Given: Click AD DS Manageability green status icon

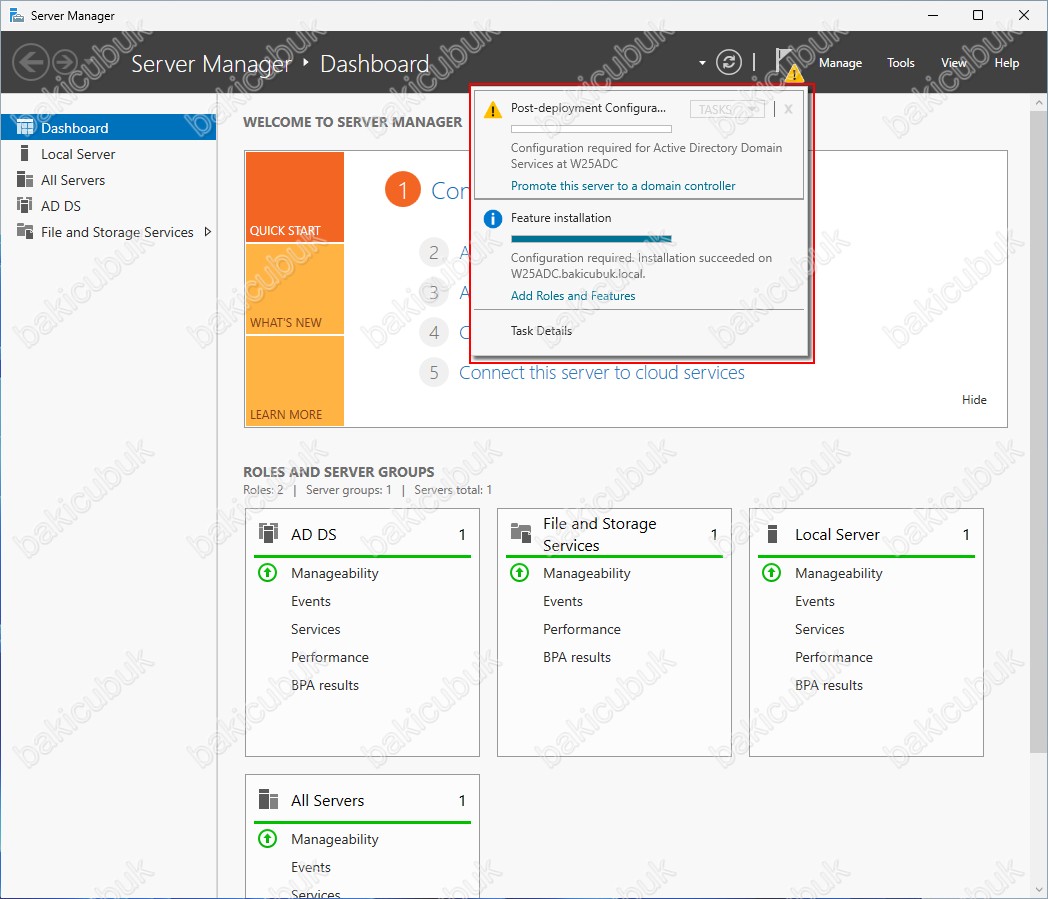Looking at the screenshot, I should (x=267, y=573).
